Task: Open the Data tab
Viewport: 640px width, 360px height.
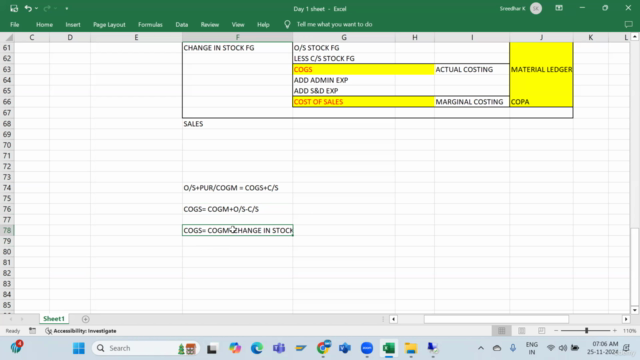Action: point(182,24)
